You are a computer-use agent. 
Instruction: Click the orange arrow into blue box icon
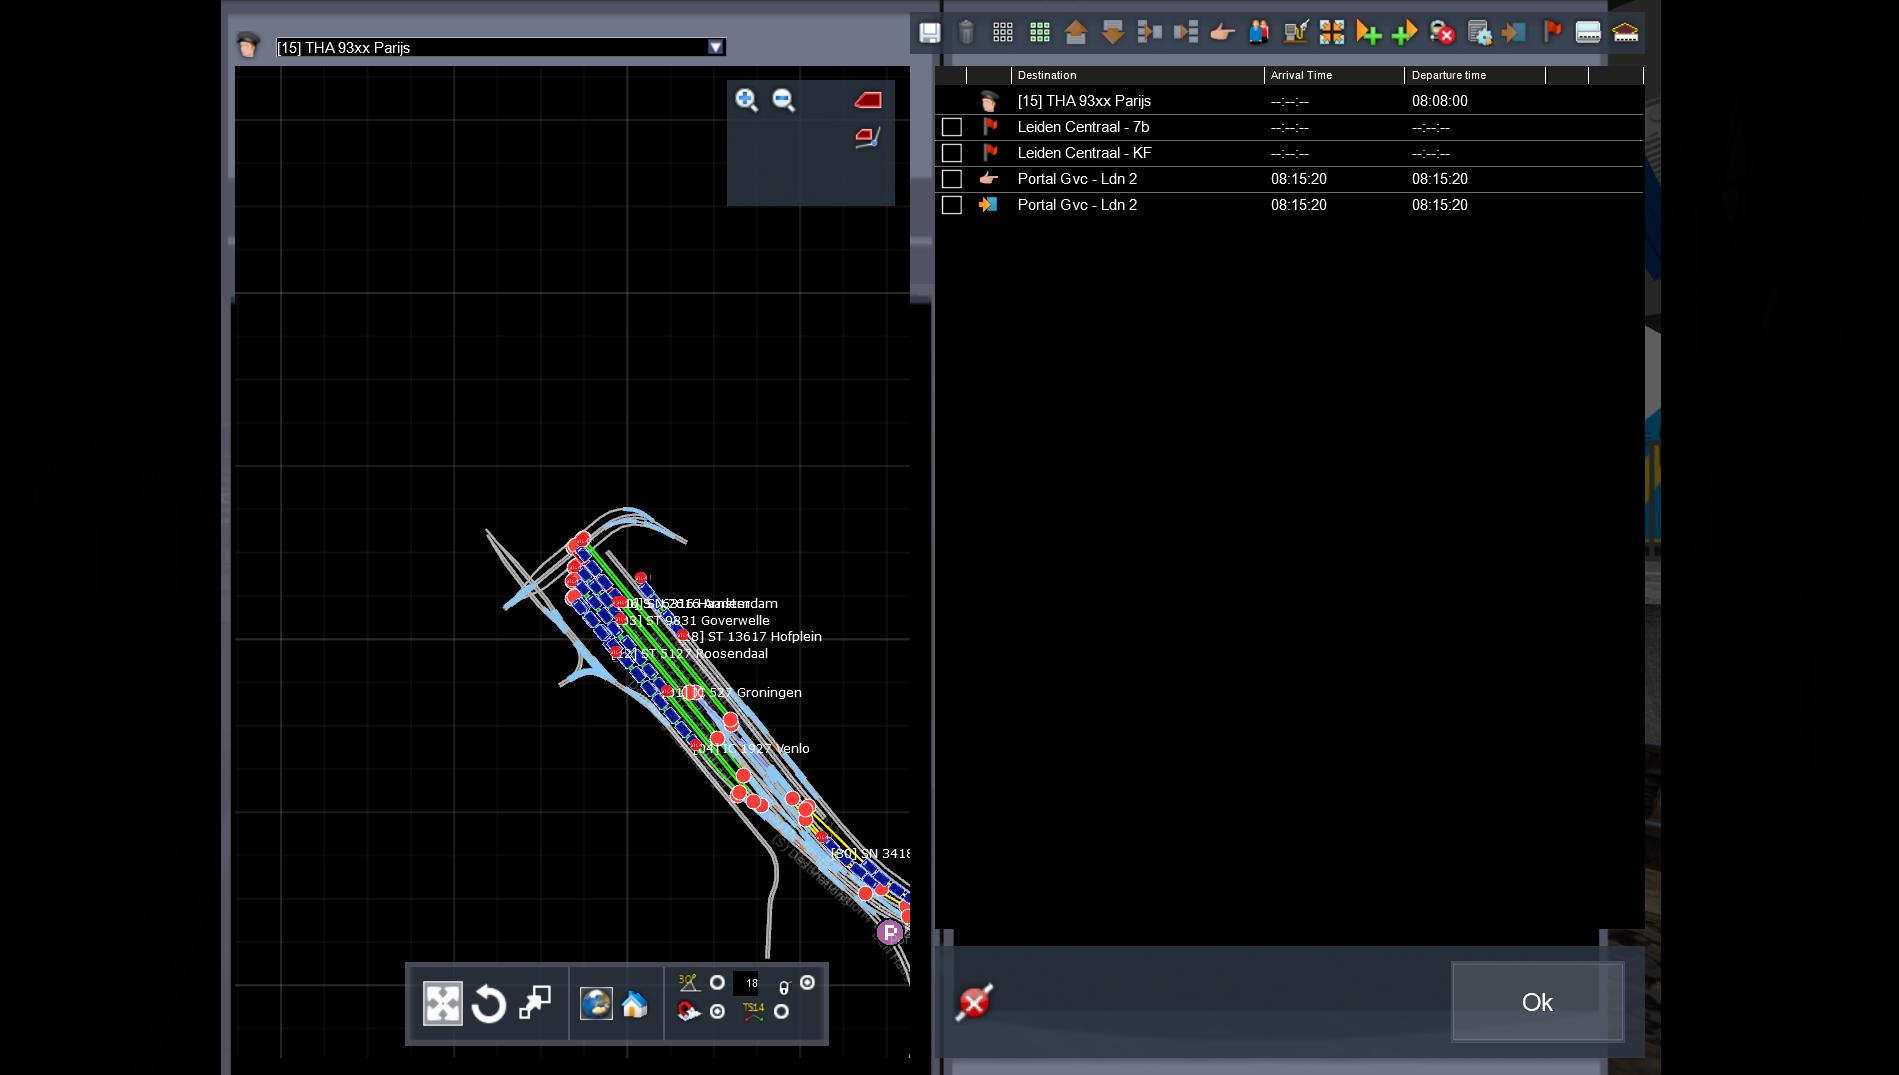(x=1514, y=33)
